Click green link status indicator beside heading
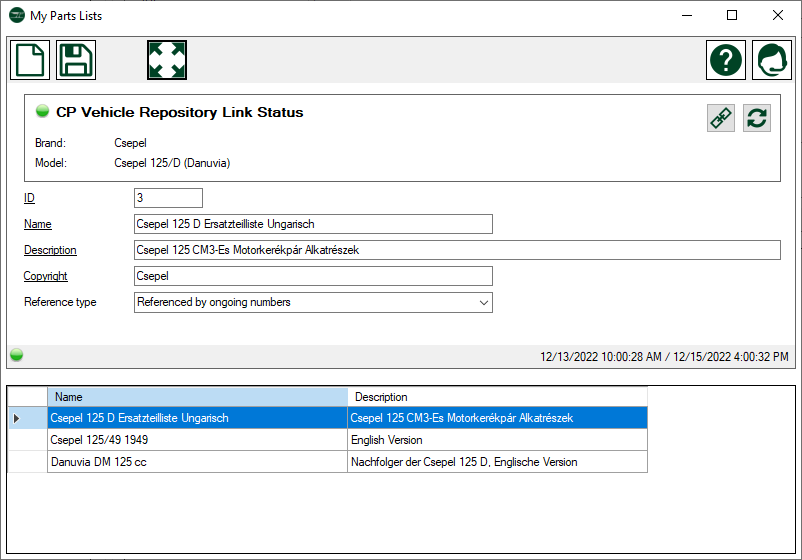This screenshot has width=802, height=560. [x=42, y=111]
